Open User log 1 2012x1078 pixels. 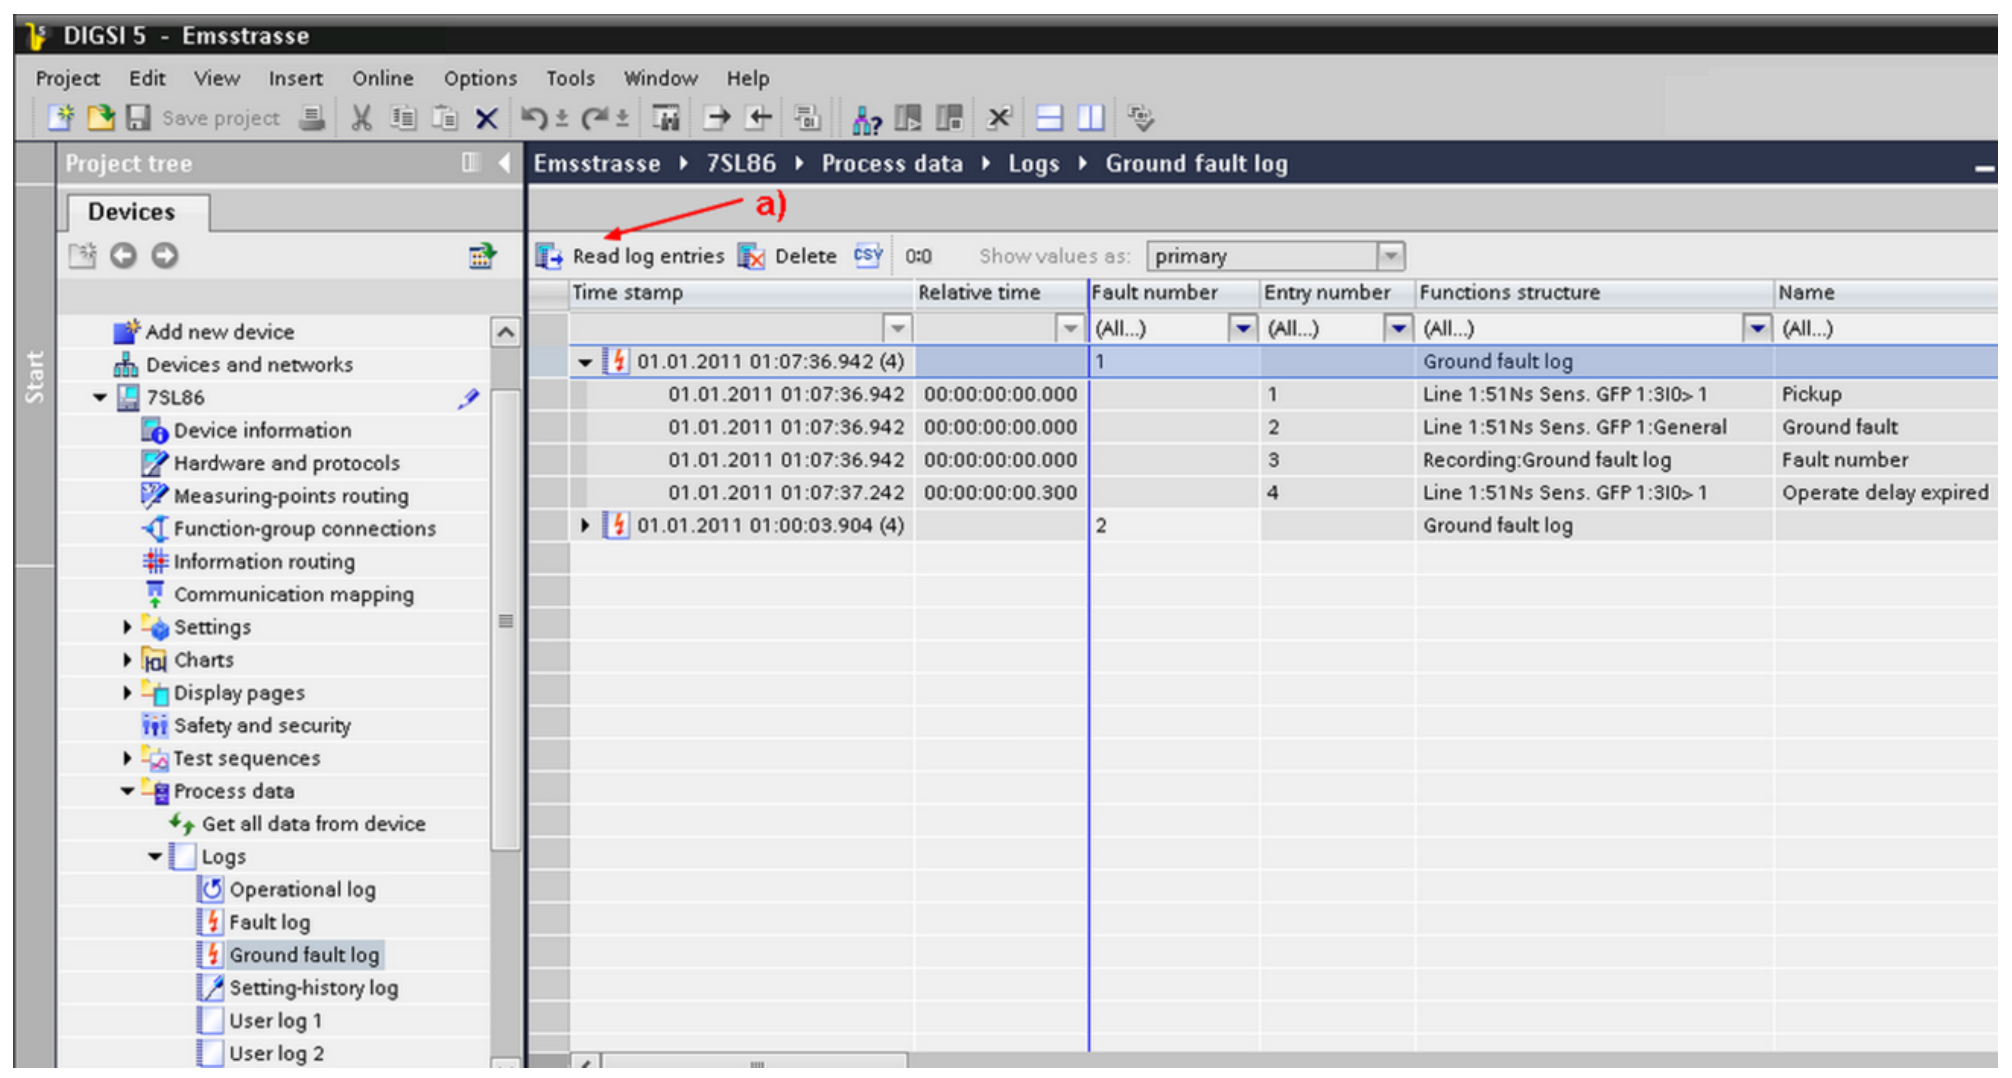pyautogui.click(x=275, y=1021)
